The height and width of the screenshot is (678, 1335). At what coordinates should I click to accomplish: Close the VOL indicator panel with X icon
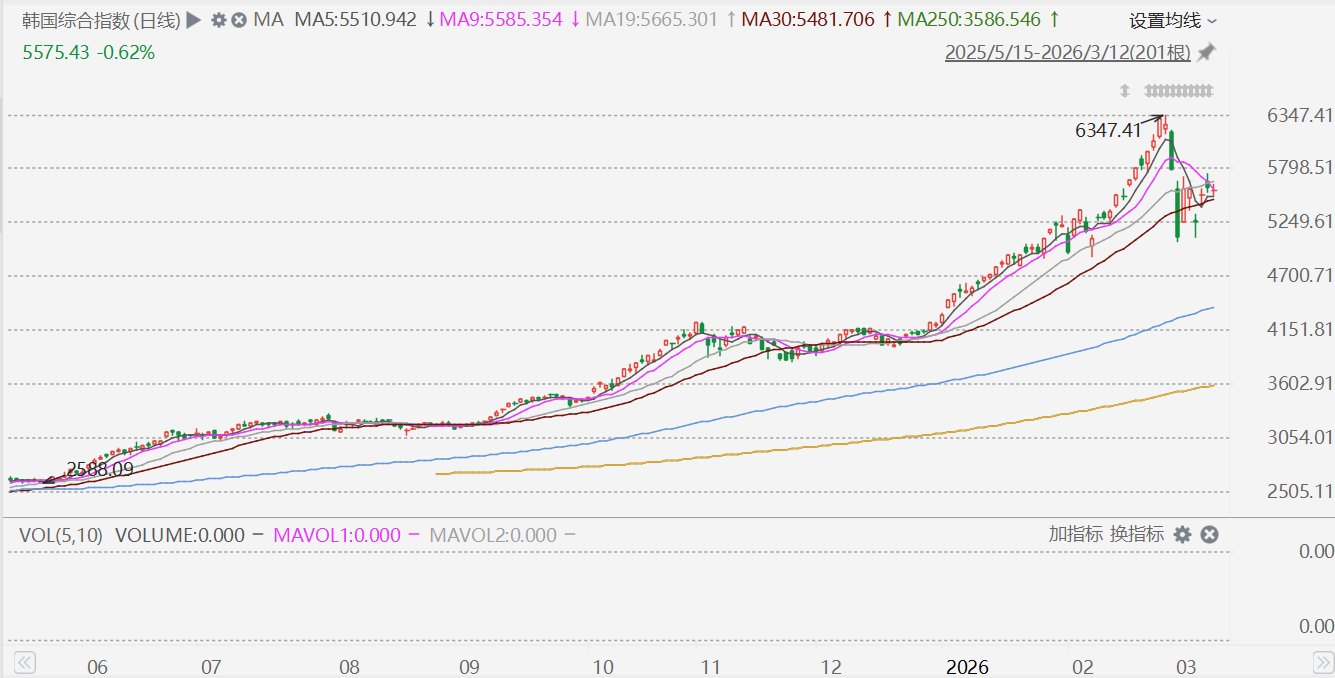coord(1209,535)
